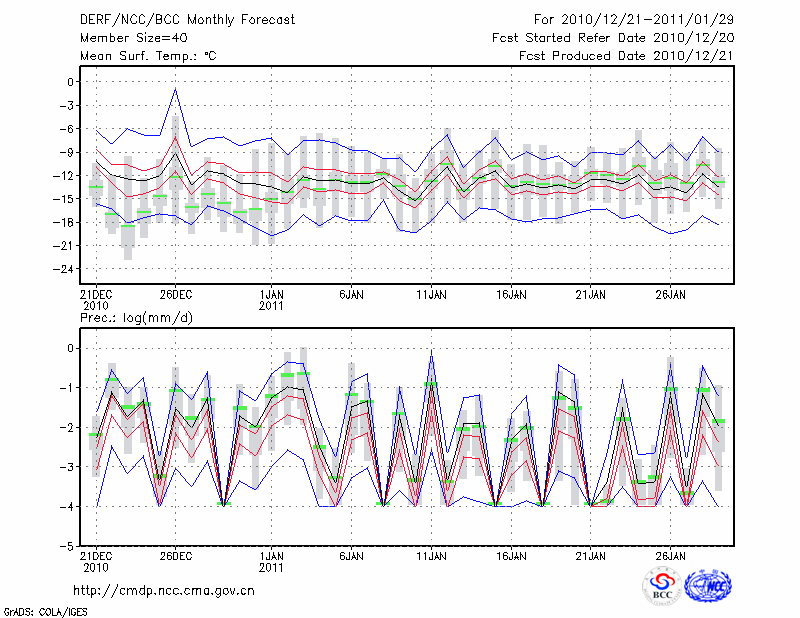Click 26DEC tick label under temperature chart
800x618 pixels.
tap(176, 295)
